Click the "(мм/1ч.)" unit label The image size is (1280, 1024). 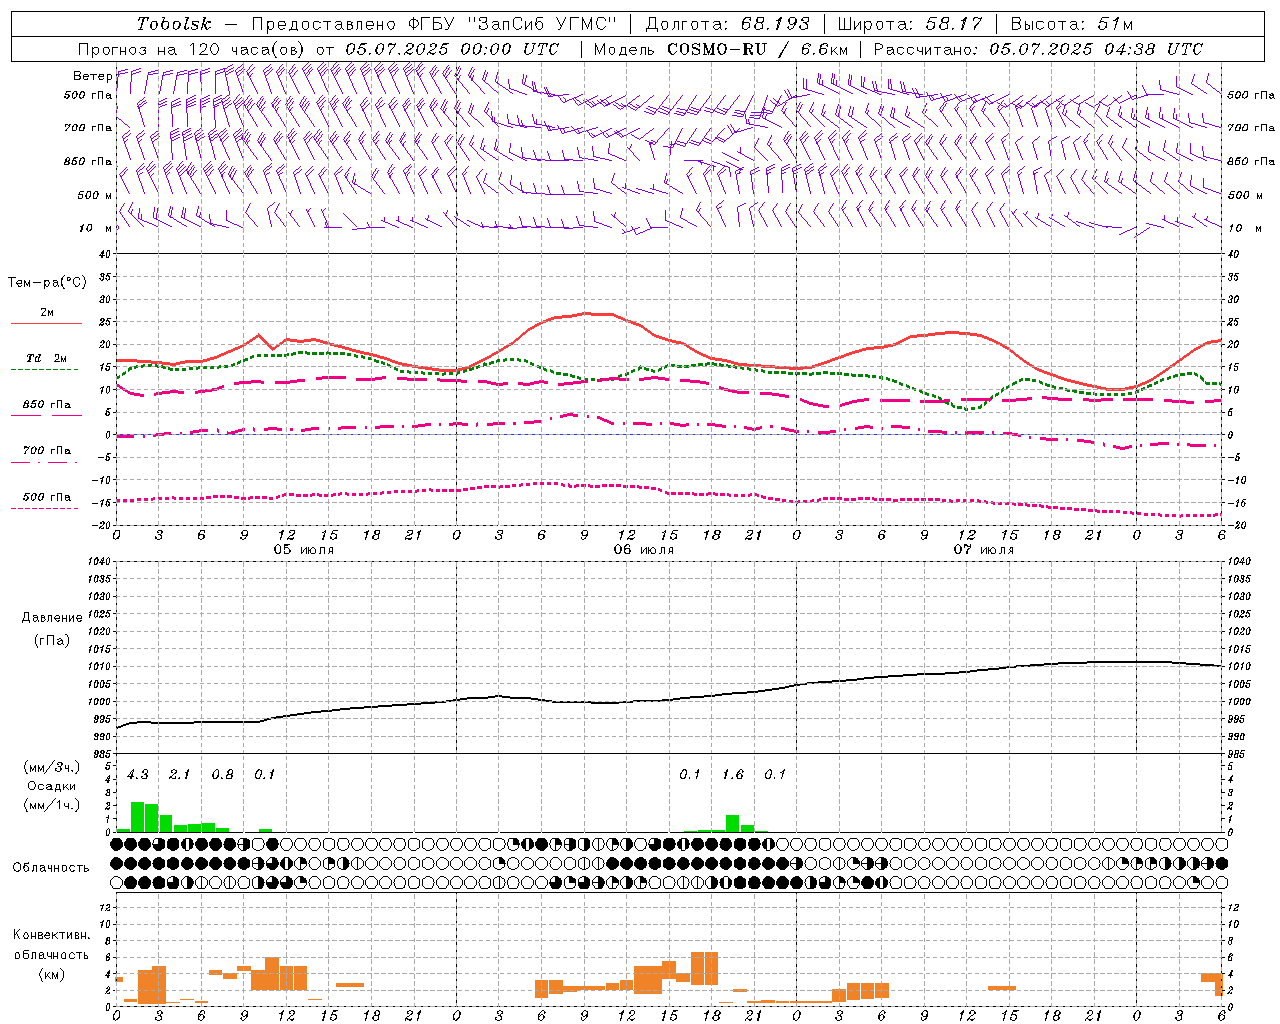pos(51,805)
